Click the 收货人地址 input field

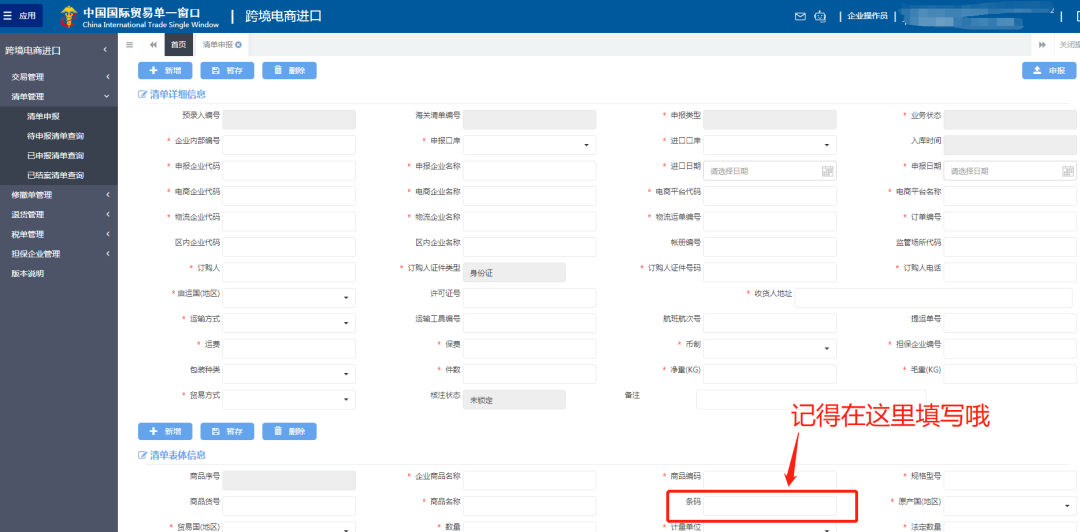[933, 298]
